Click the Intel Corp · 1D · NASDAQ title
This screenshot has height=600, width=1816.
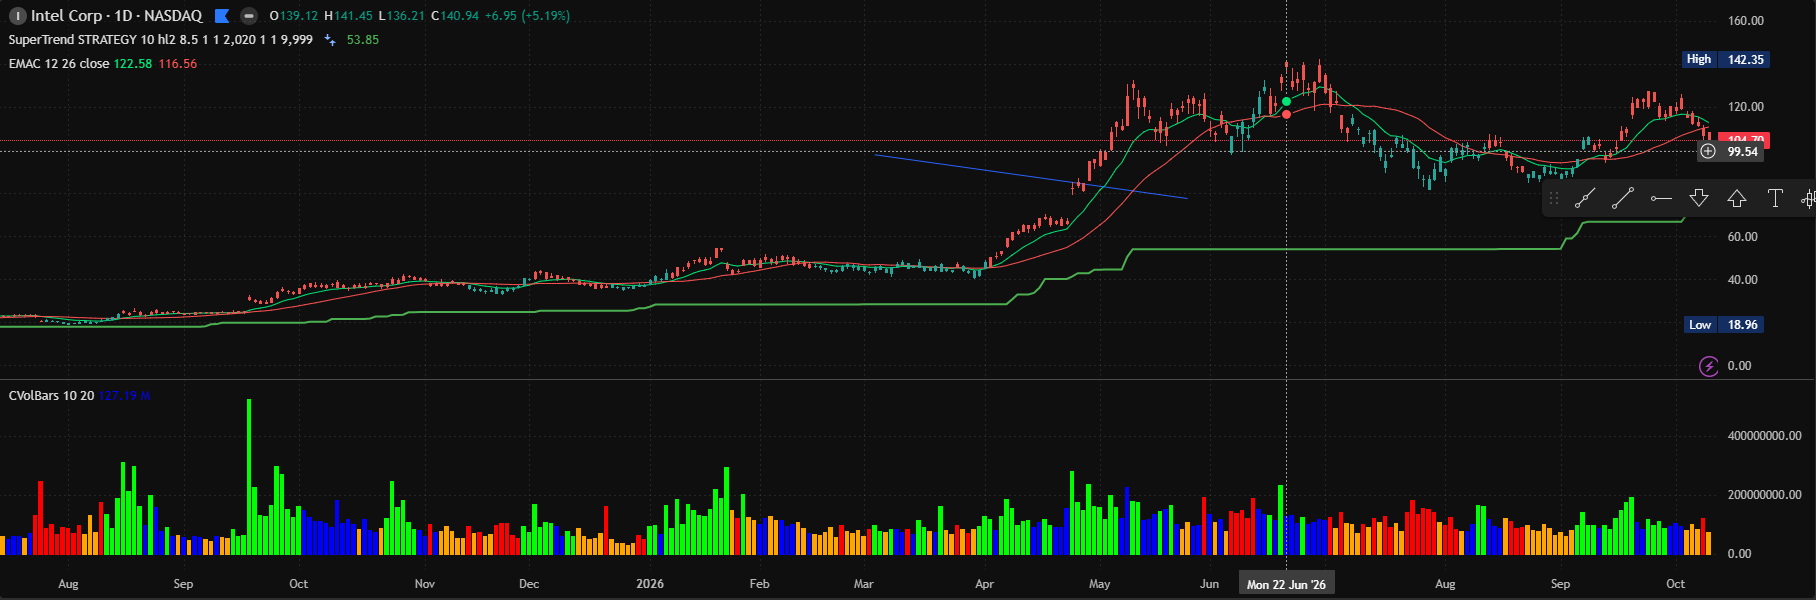116,16
